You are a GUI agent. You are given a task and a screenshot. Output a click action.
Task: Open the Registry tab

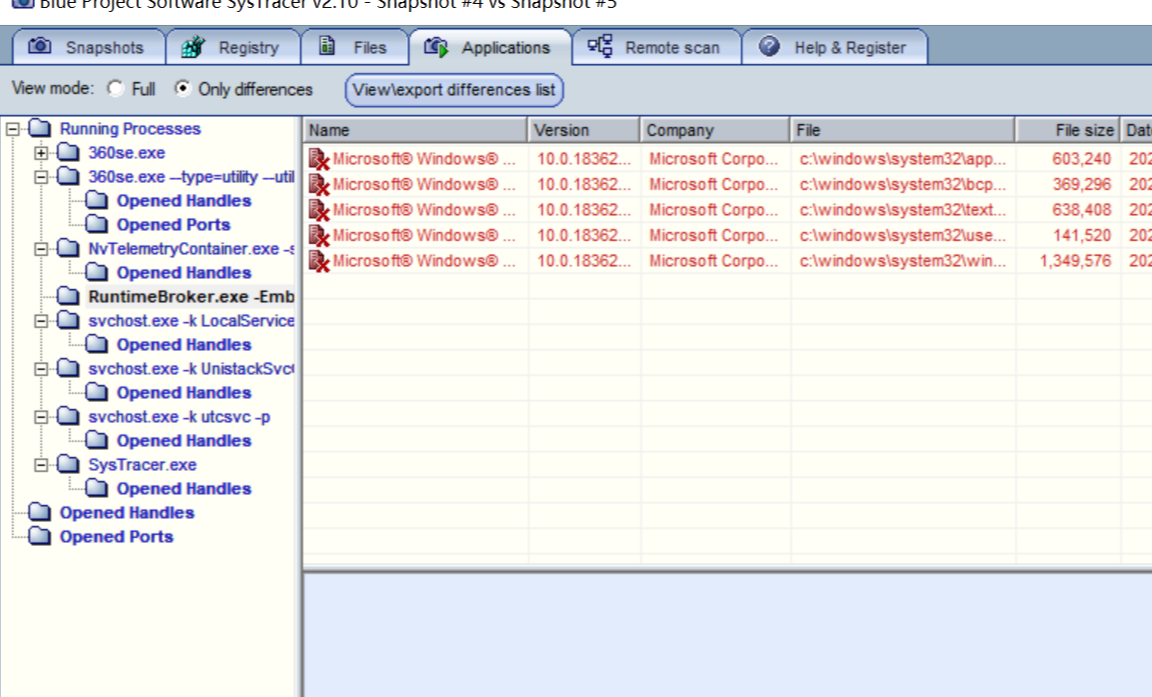[233, 47]
